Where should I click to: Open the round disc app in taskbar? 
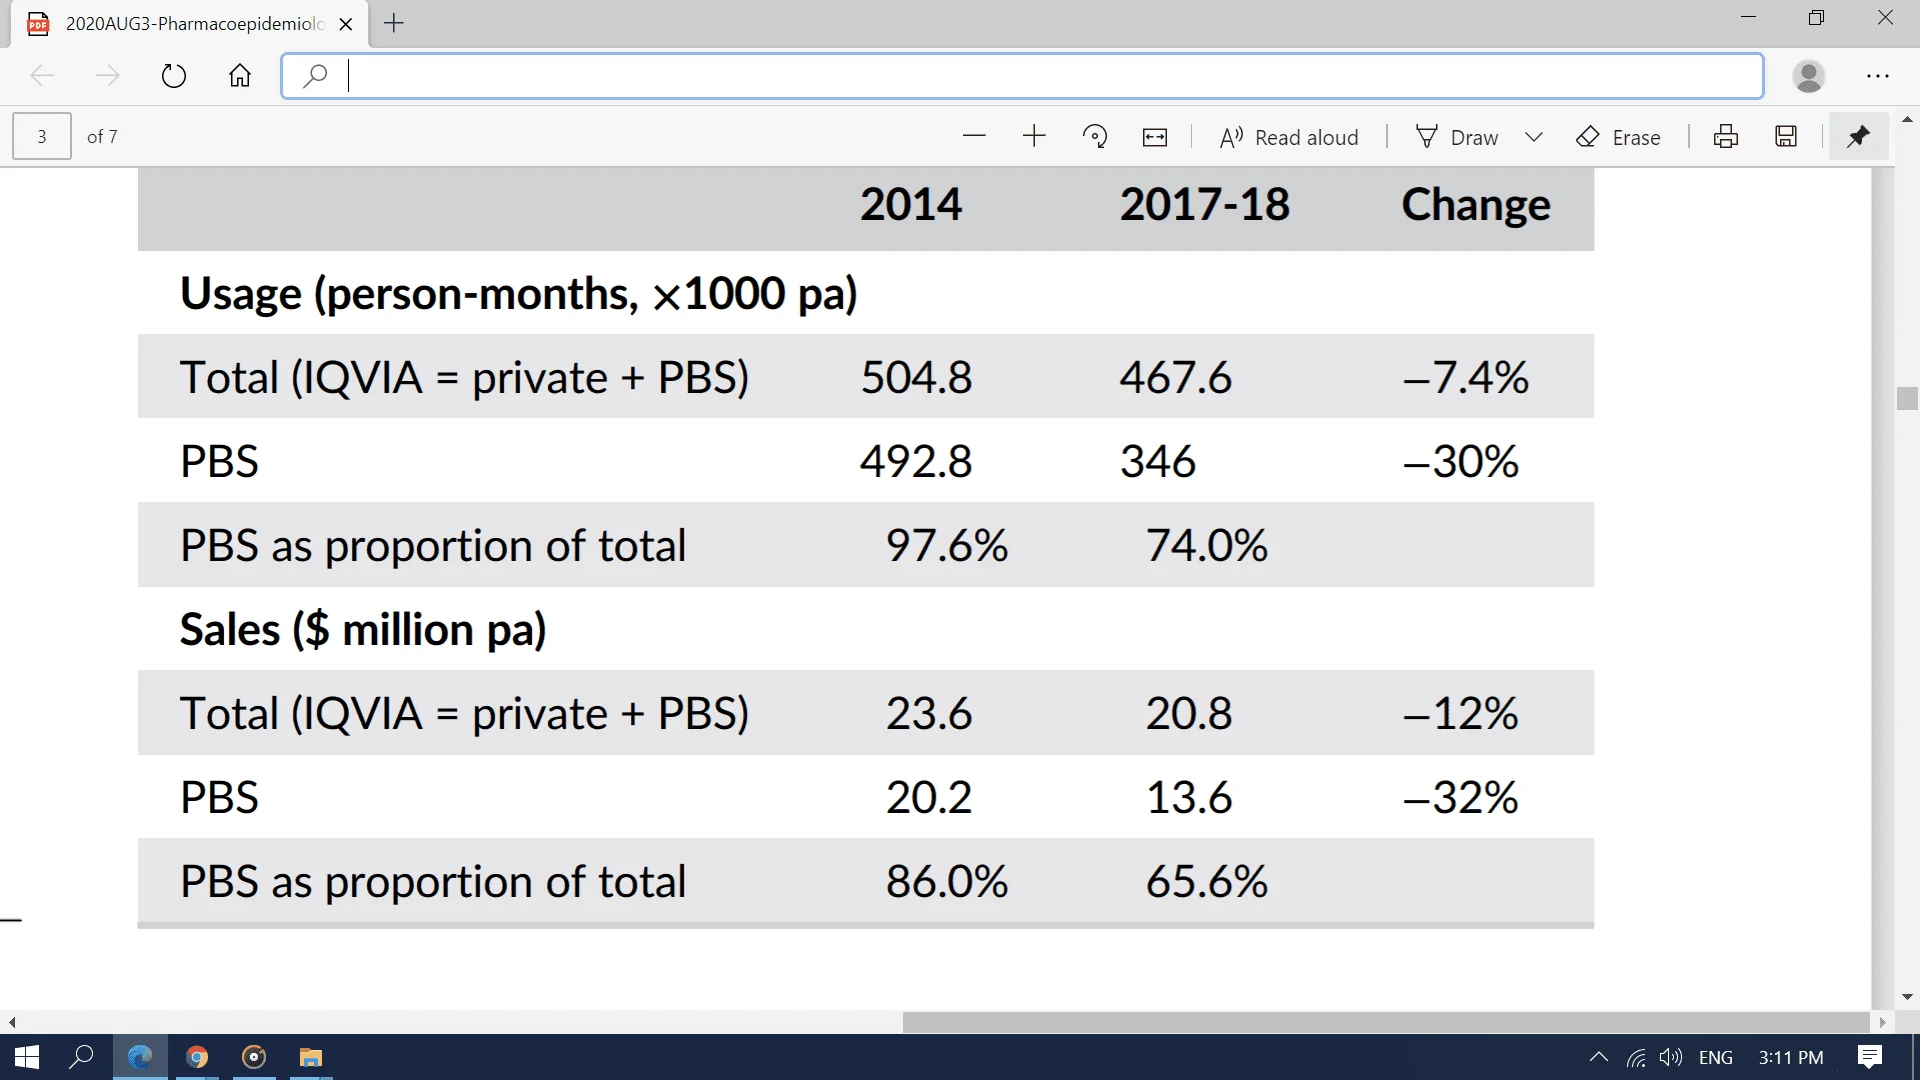pos(254,1057)
